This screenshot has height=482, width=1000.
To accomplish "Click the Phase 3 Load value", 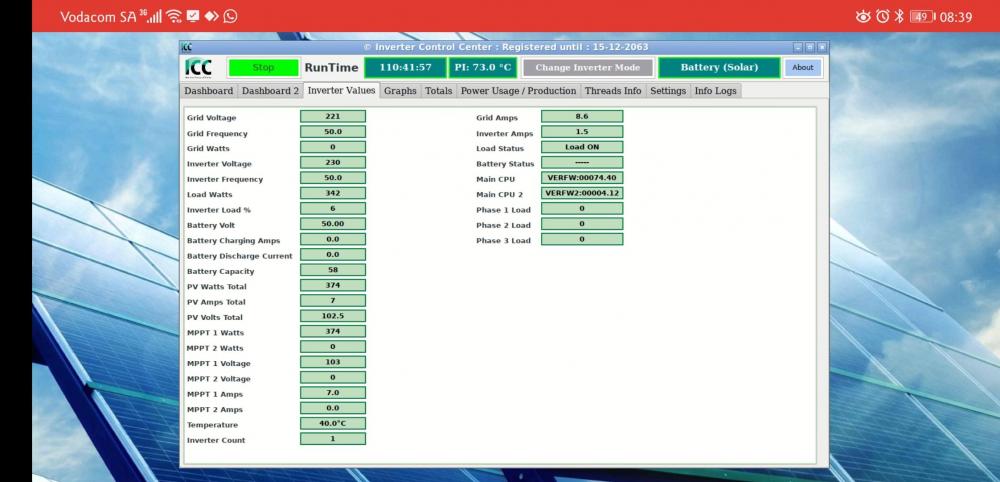I will coord(582,239).
